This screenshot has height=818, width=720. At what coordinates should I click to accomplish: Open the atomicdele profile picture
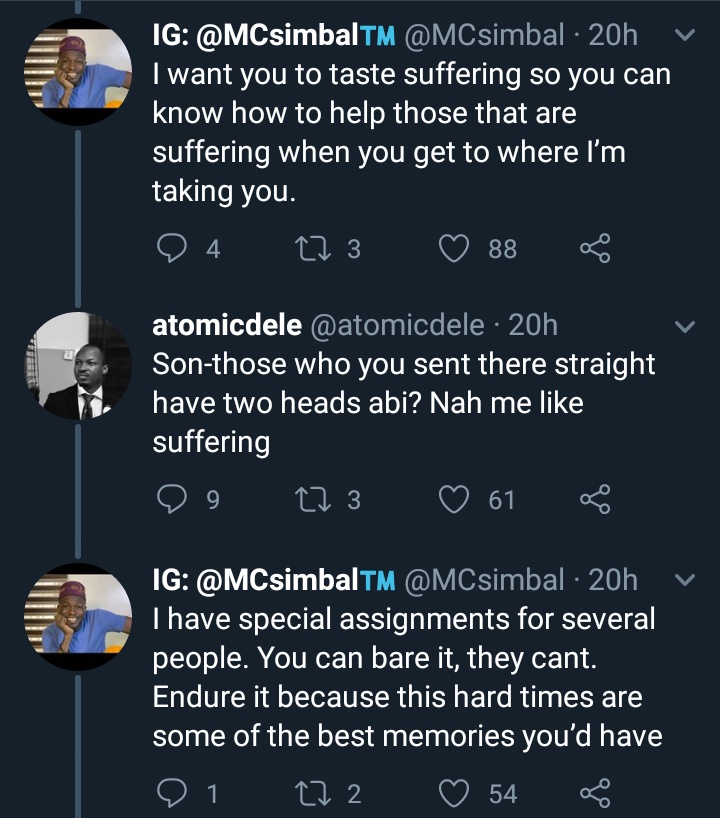point(78,366)
